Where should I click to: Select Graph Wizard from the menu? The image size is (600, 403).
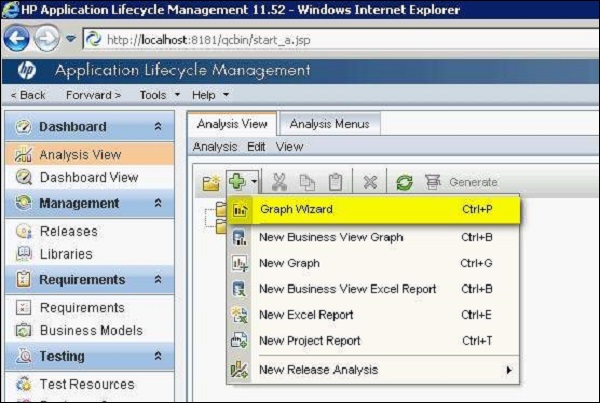[296, 210]
